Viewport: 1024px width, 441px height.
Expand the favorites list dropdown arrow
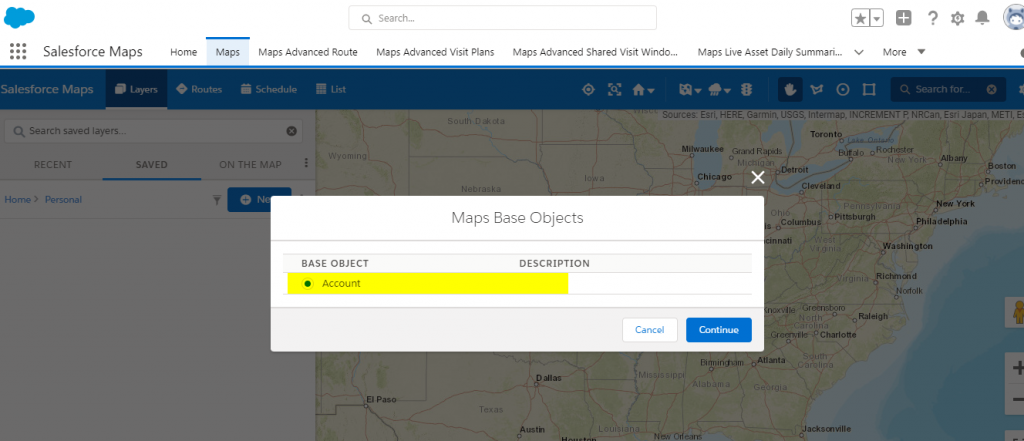click(x=877, y=18)
